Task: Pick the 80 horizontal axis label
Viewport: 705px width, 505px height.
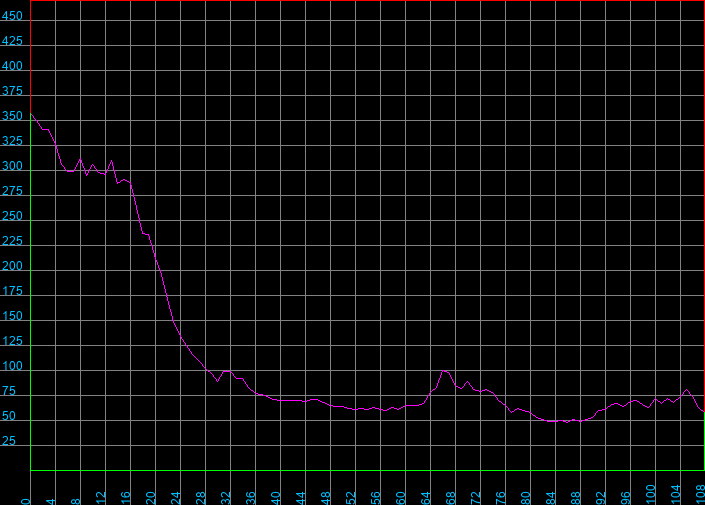Action: (x=526, y=498)
